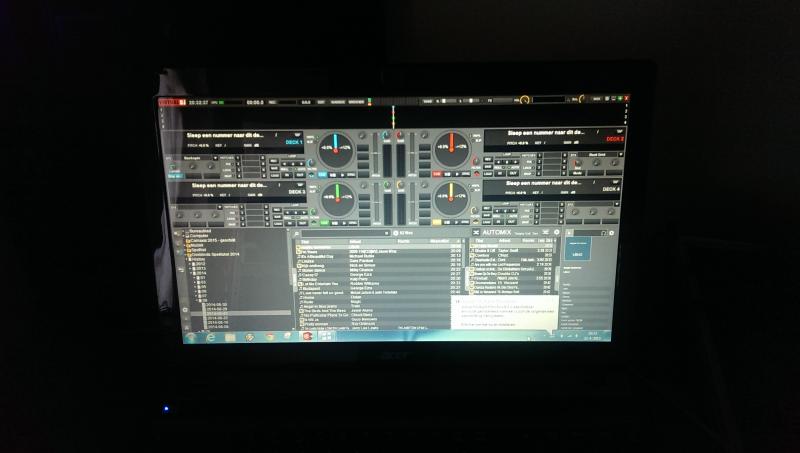Image resolution: width=800 pixels, height=453 pixels.
Task: Open Internet Explorer from the taskbar
Action: [211, 338]
